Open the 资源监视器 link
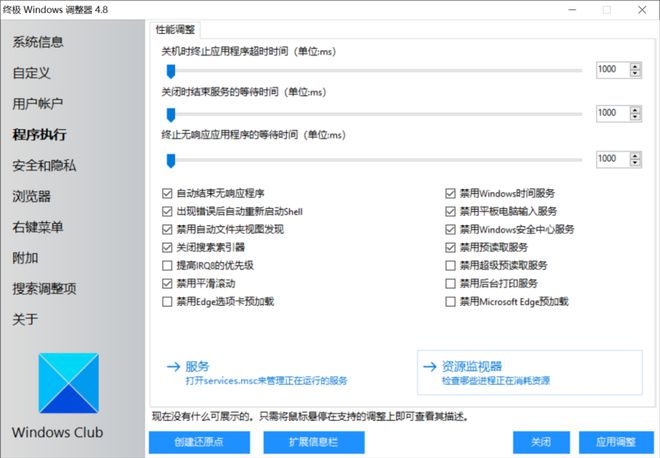The width and height of the screenshot is (660, 458). [530, 373]
